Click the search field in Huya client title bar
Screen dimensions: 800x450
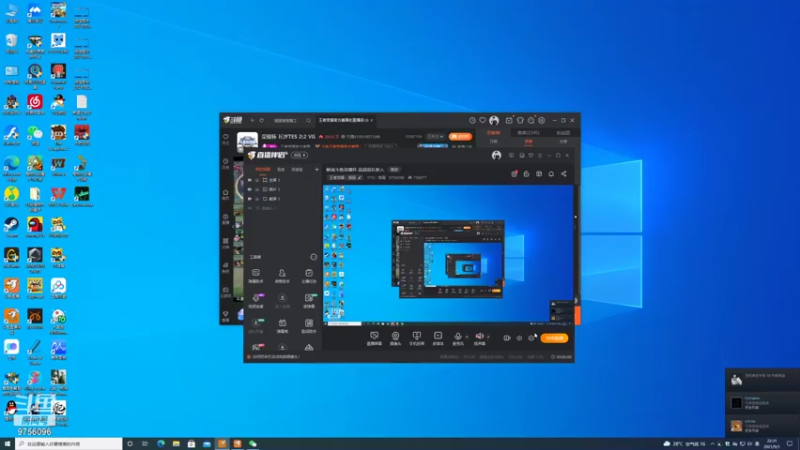coord(292,120)
